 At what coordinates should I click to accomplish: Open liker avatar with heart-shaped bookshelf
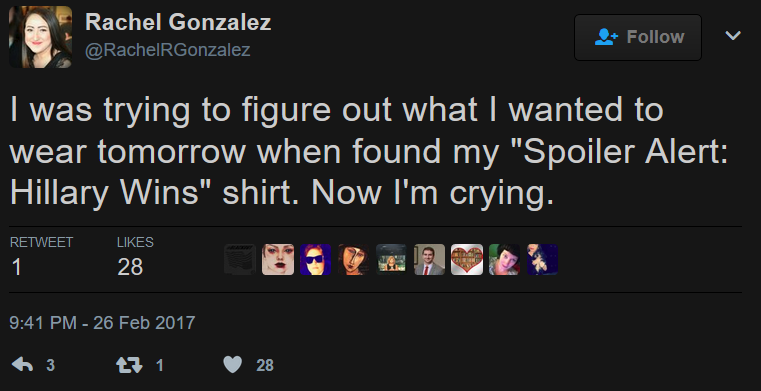click(x=467, y=260)
